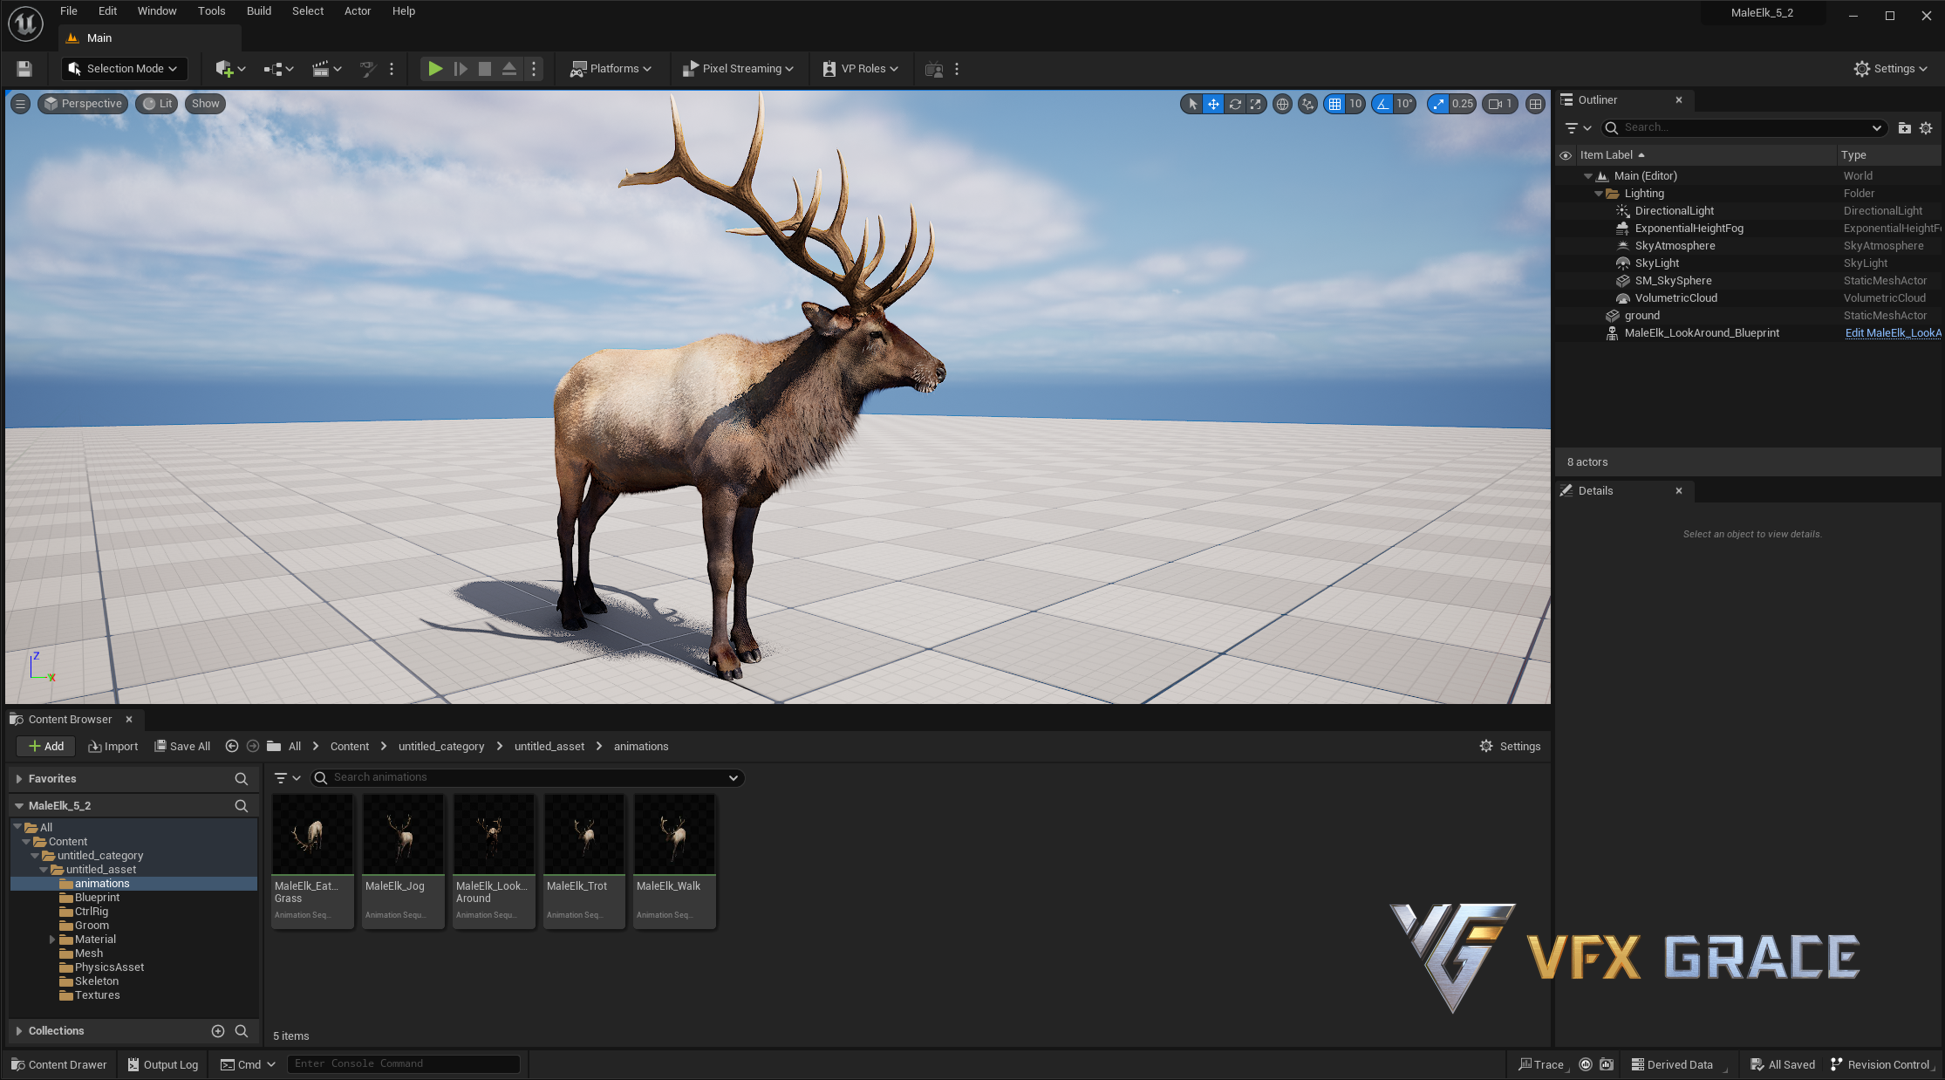Open the Actor menu
Screen dimensions: 1945x1080
point(357,11)
